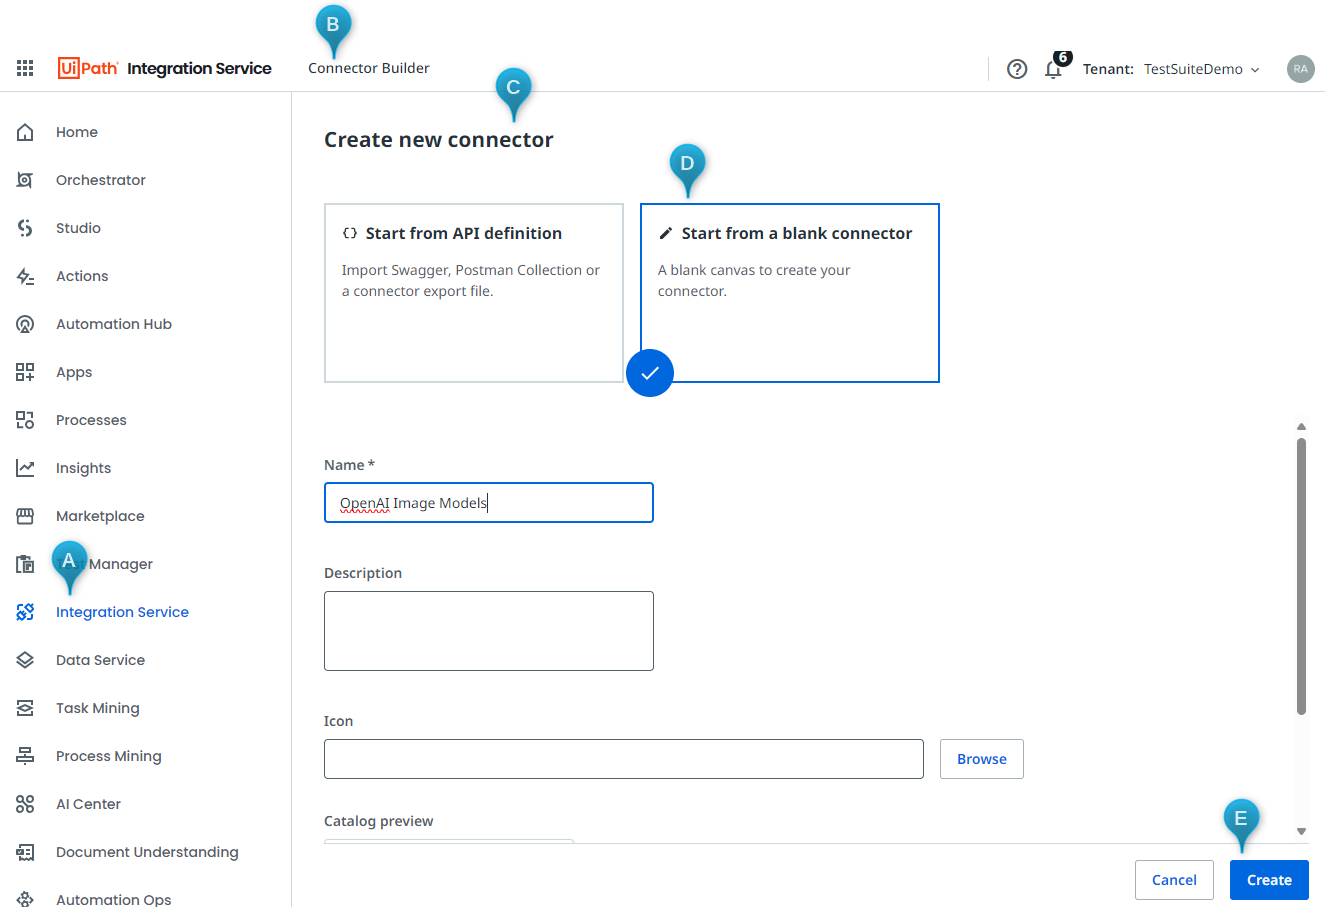Screen dimensions: 1325x907
Task: Click the Automation Hub sidebar icon
Action: (25, 324)
